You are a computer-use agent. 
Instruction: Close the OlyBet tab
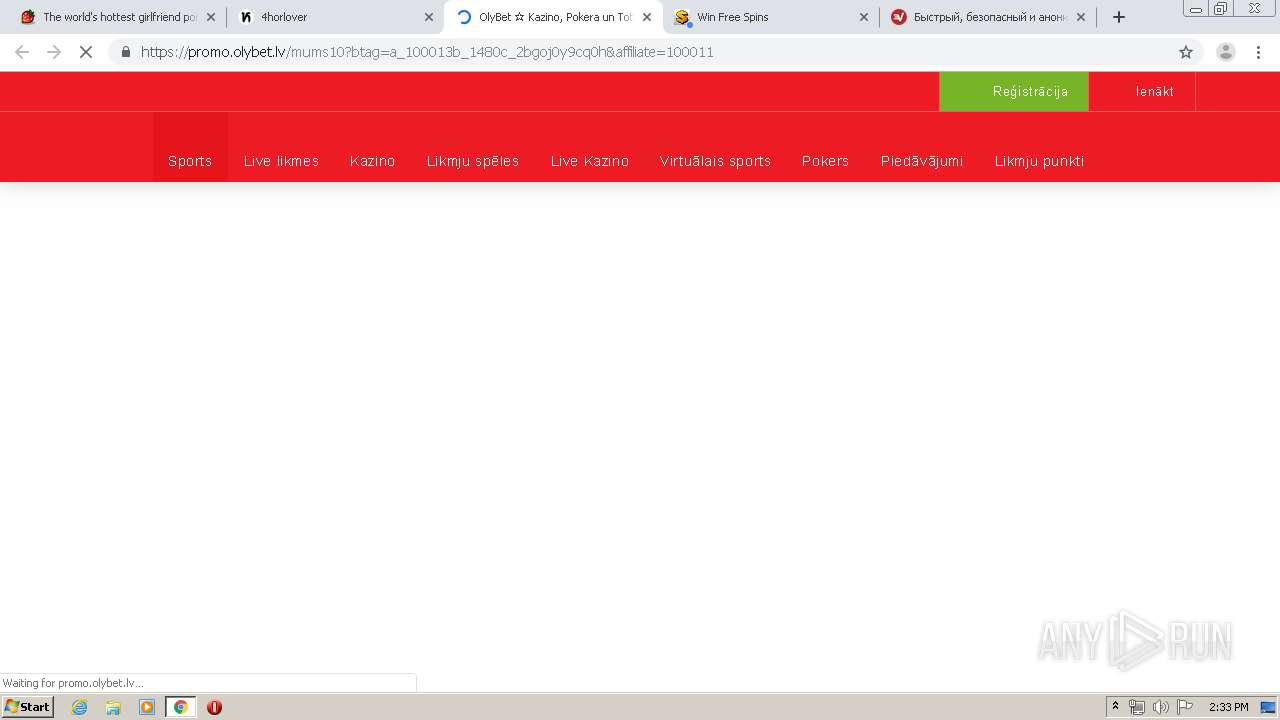(647, 17)
